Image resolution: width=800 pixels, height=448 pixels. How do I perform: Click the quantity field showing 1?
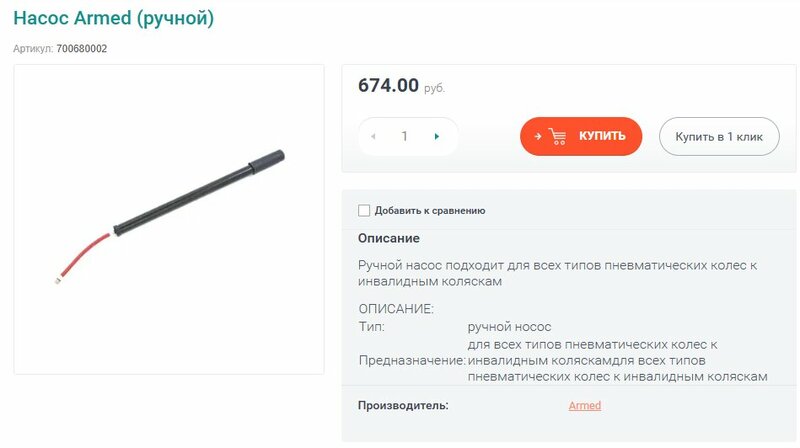pos(405,136)
